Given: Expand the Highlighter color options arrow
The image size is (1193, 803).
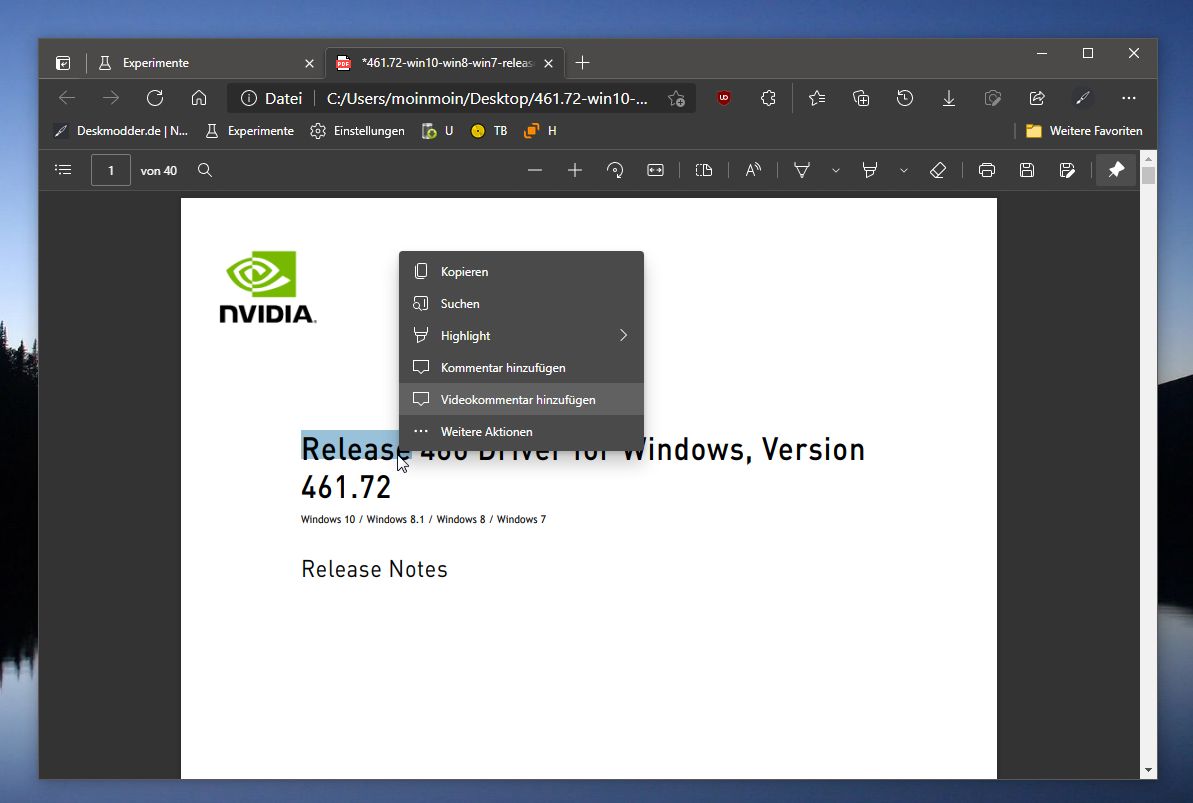Looking at the screenshot, I should (904, 170).
